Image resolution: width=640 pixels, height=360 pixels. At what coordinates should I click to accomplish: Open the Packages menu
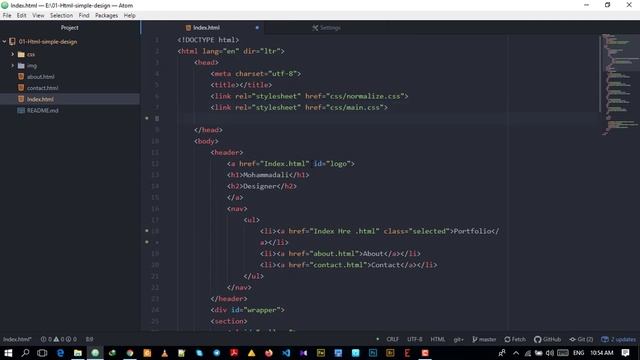pos(106,16)
